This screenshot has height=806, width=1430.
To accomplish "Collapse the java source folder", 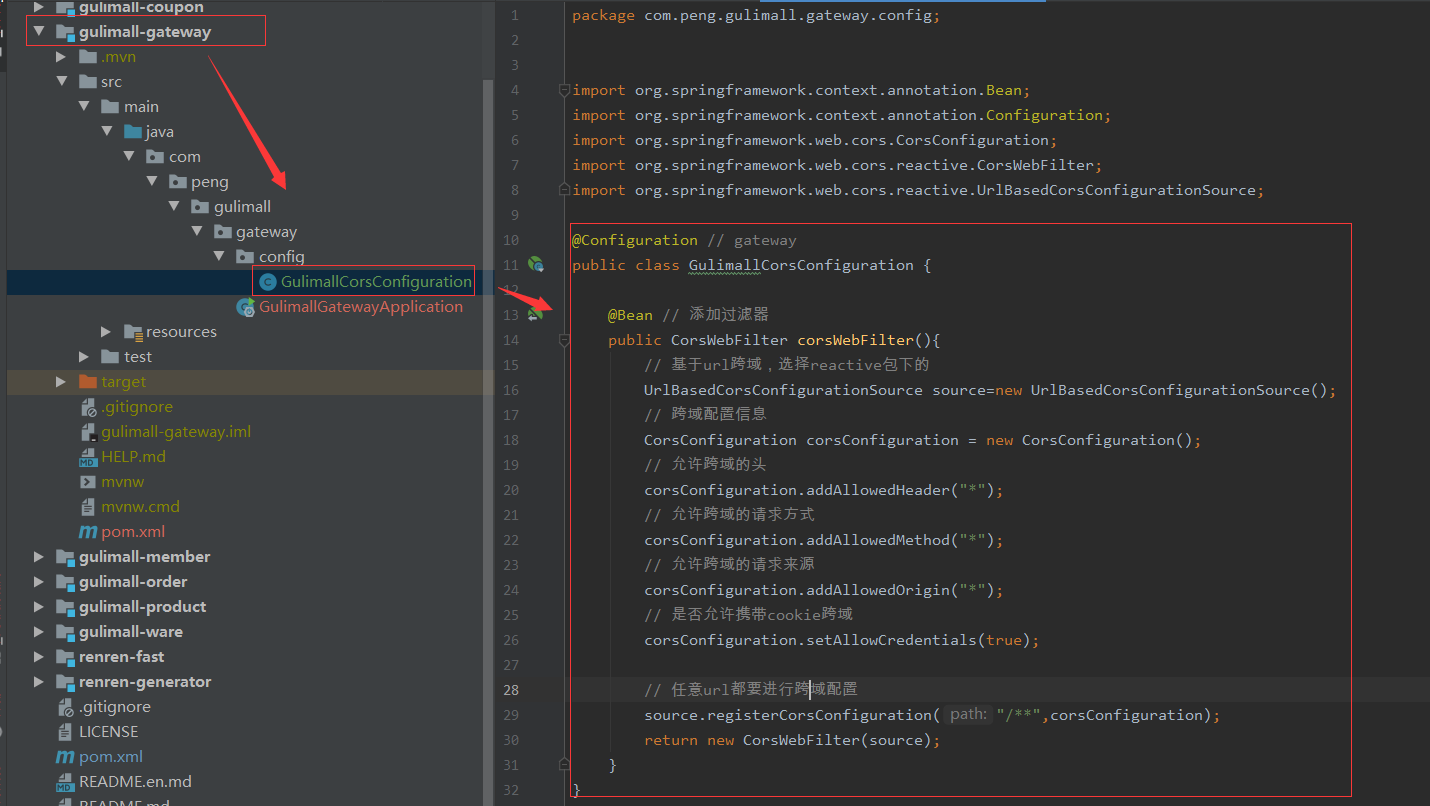I will coord(106,131).
